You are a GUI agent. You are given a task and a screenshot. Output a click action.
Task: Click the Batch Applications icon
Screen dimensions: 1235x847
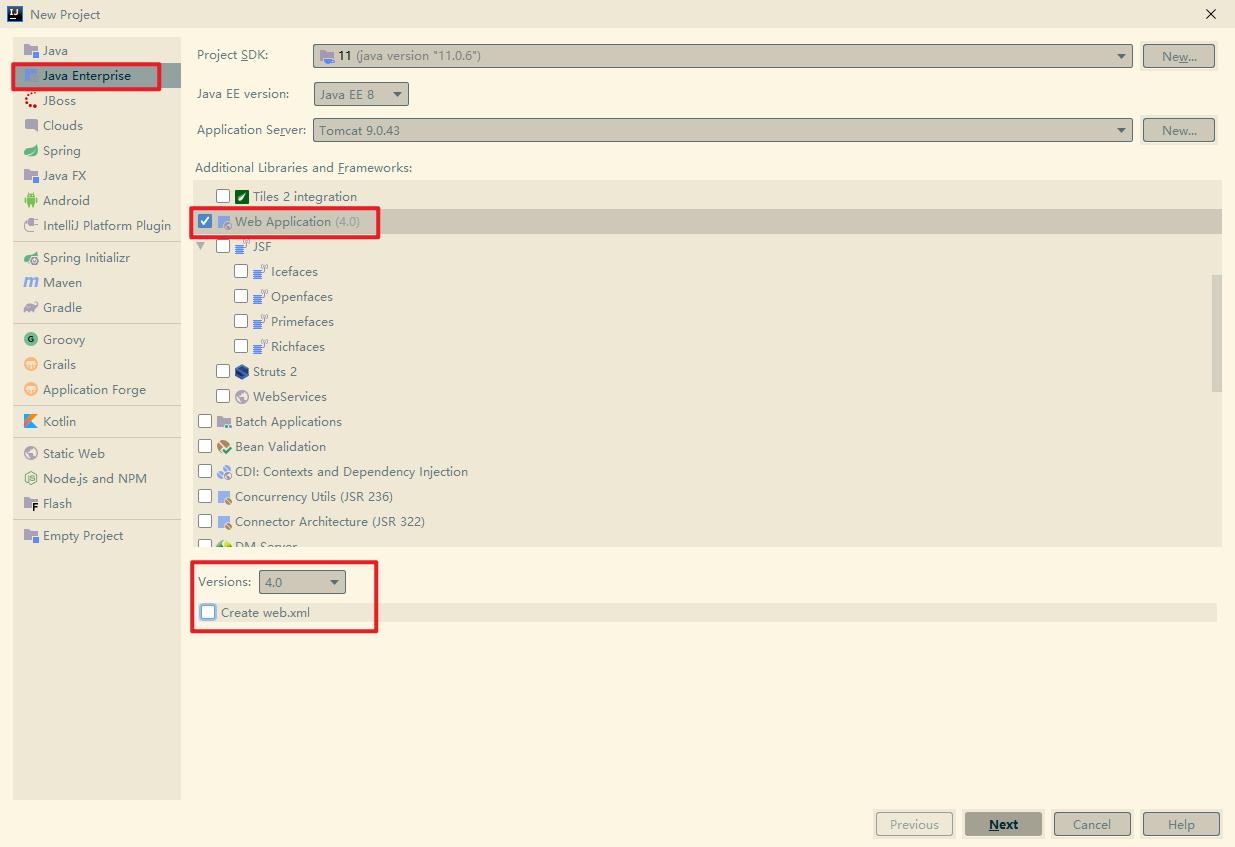pos(224,421)
